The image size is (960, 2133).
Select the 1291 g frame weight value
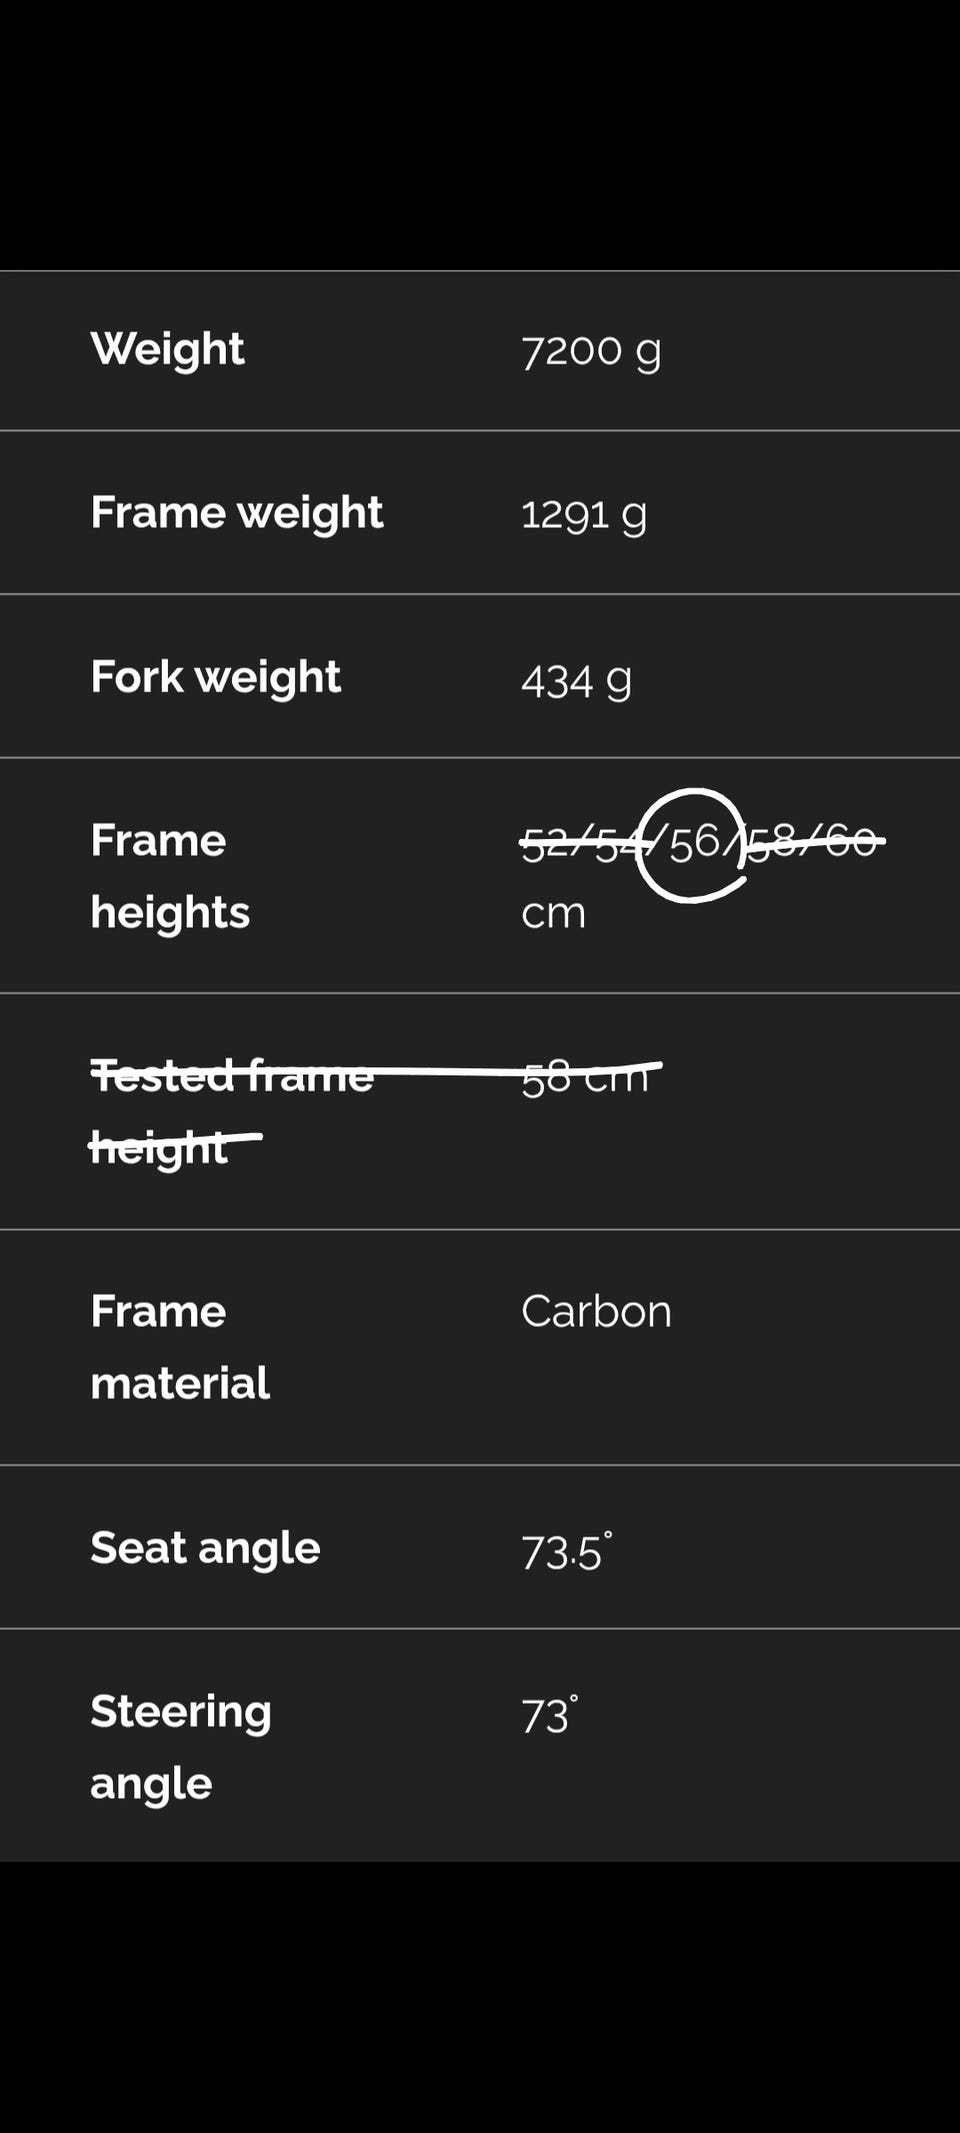[x=583, y=515]
